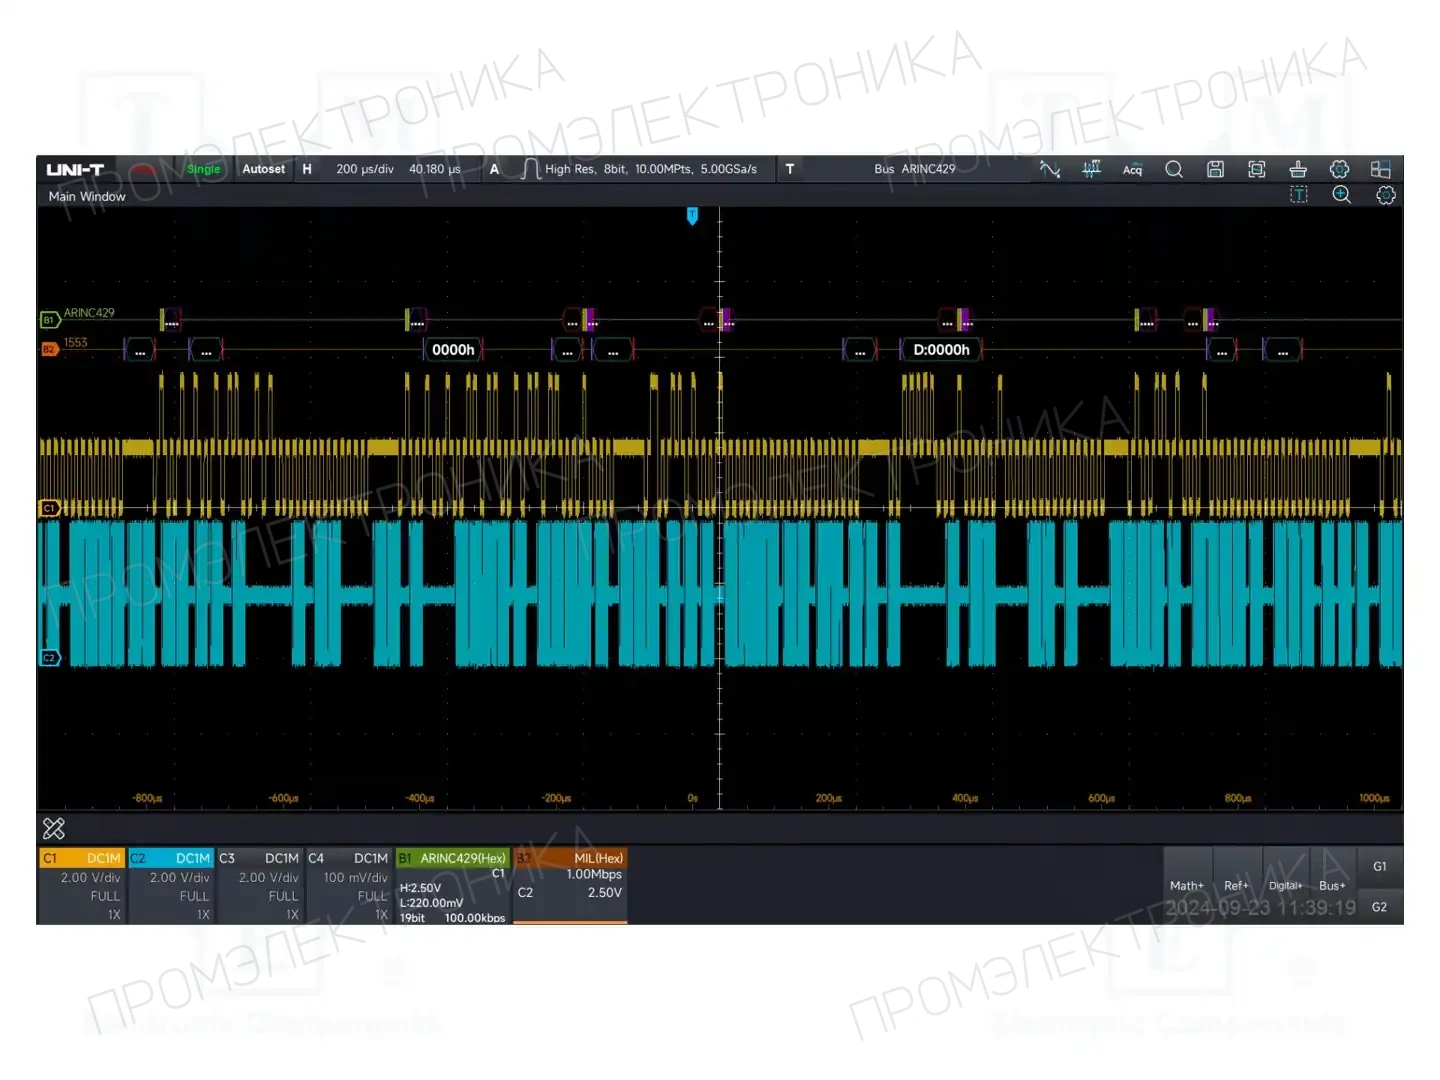Open the B1 ARINC429(Hex) bus panel
The image size is (1440, 1080).
(453, 886)
